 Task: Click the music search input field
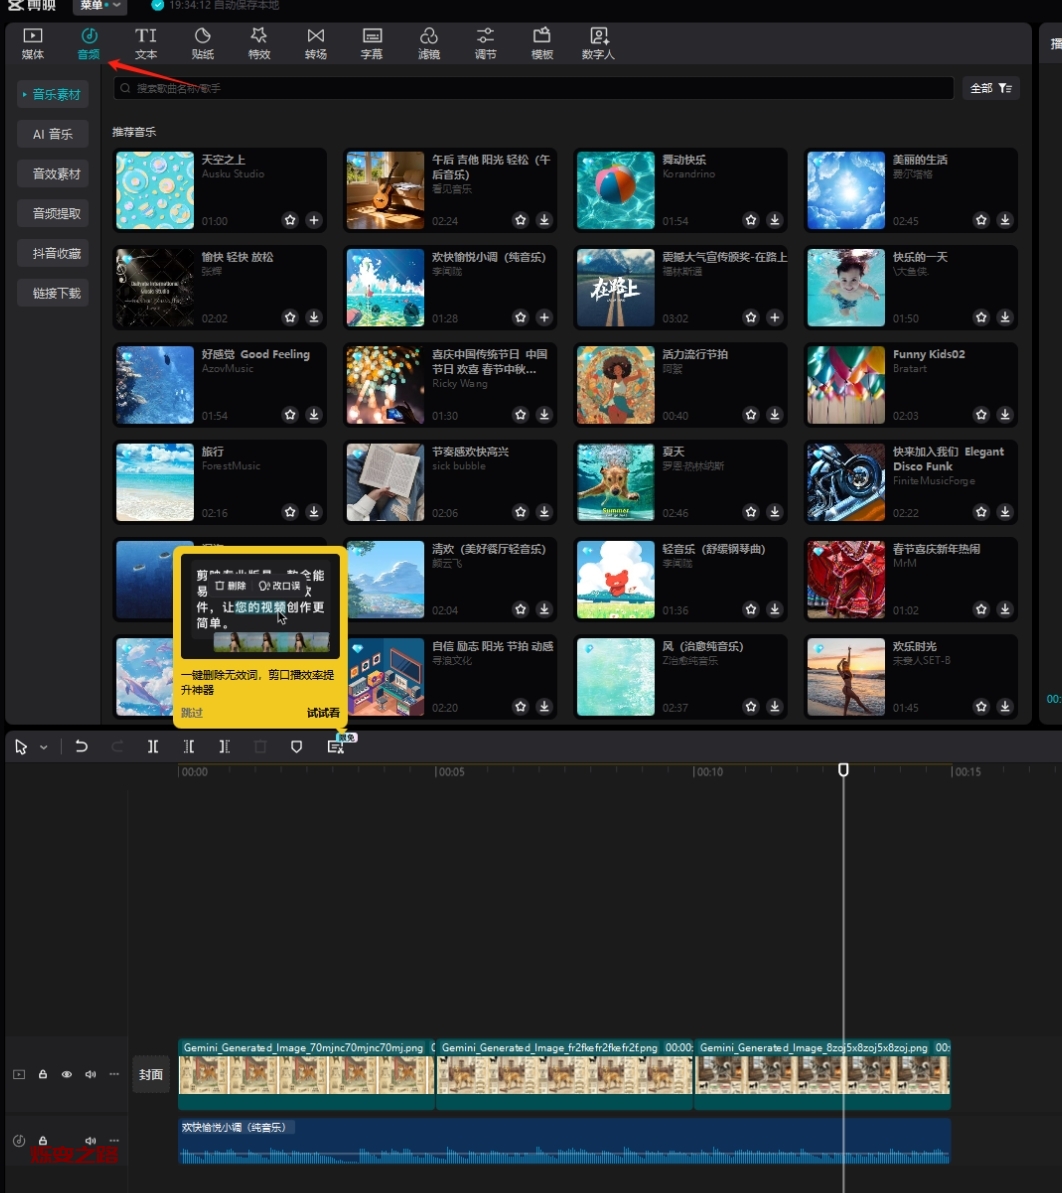(x=535, y=89)
